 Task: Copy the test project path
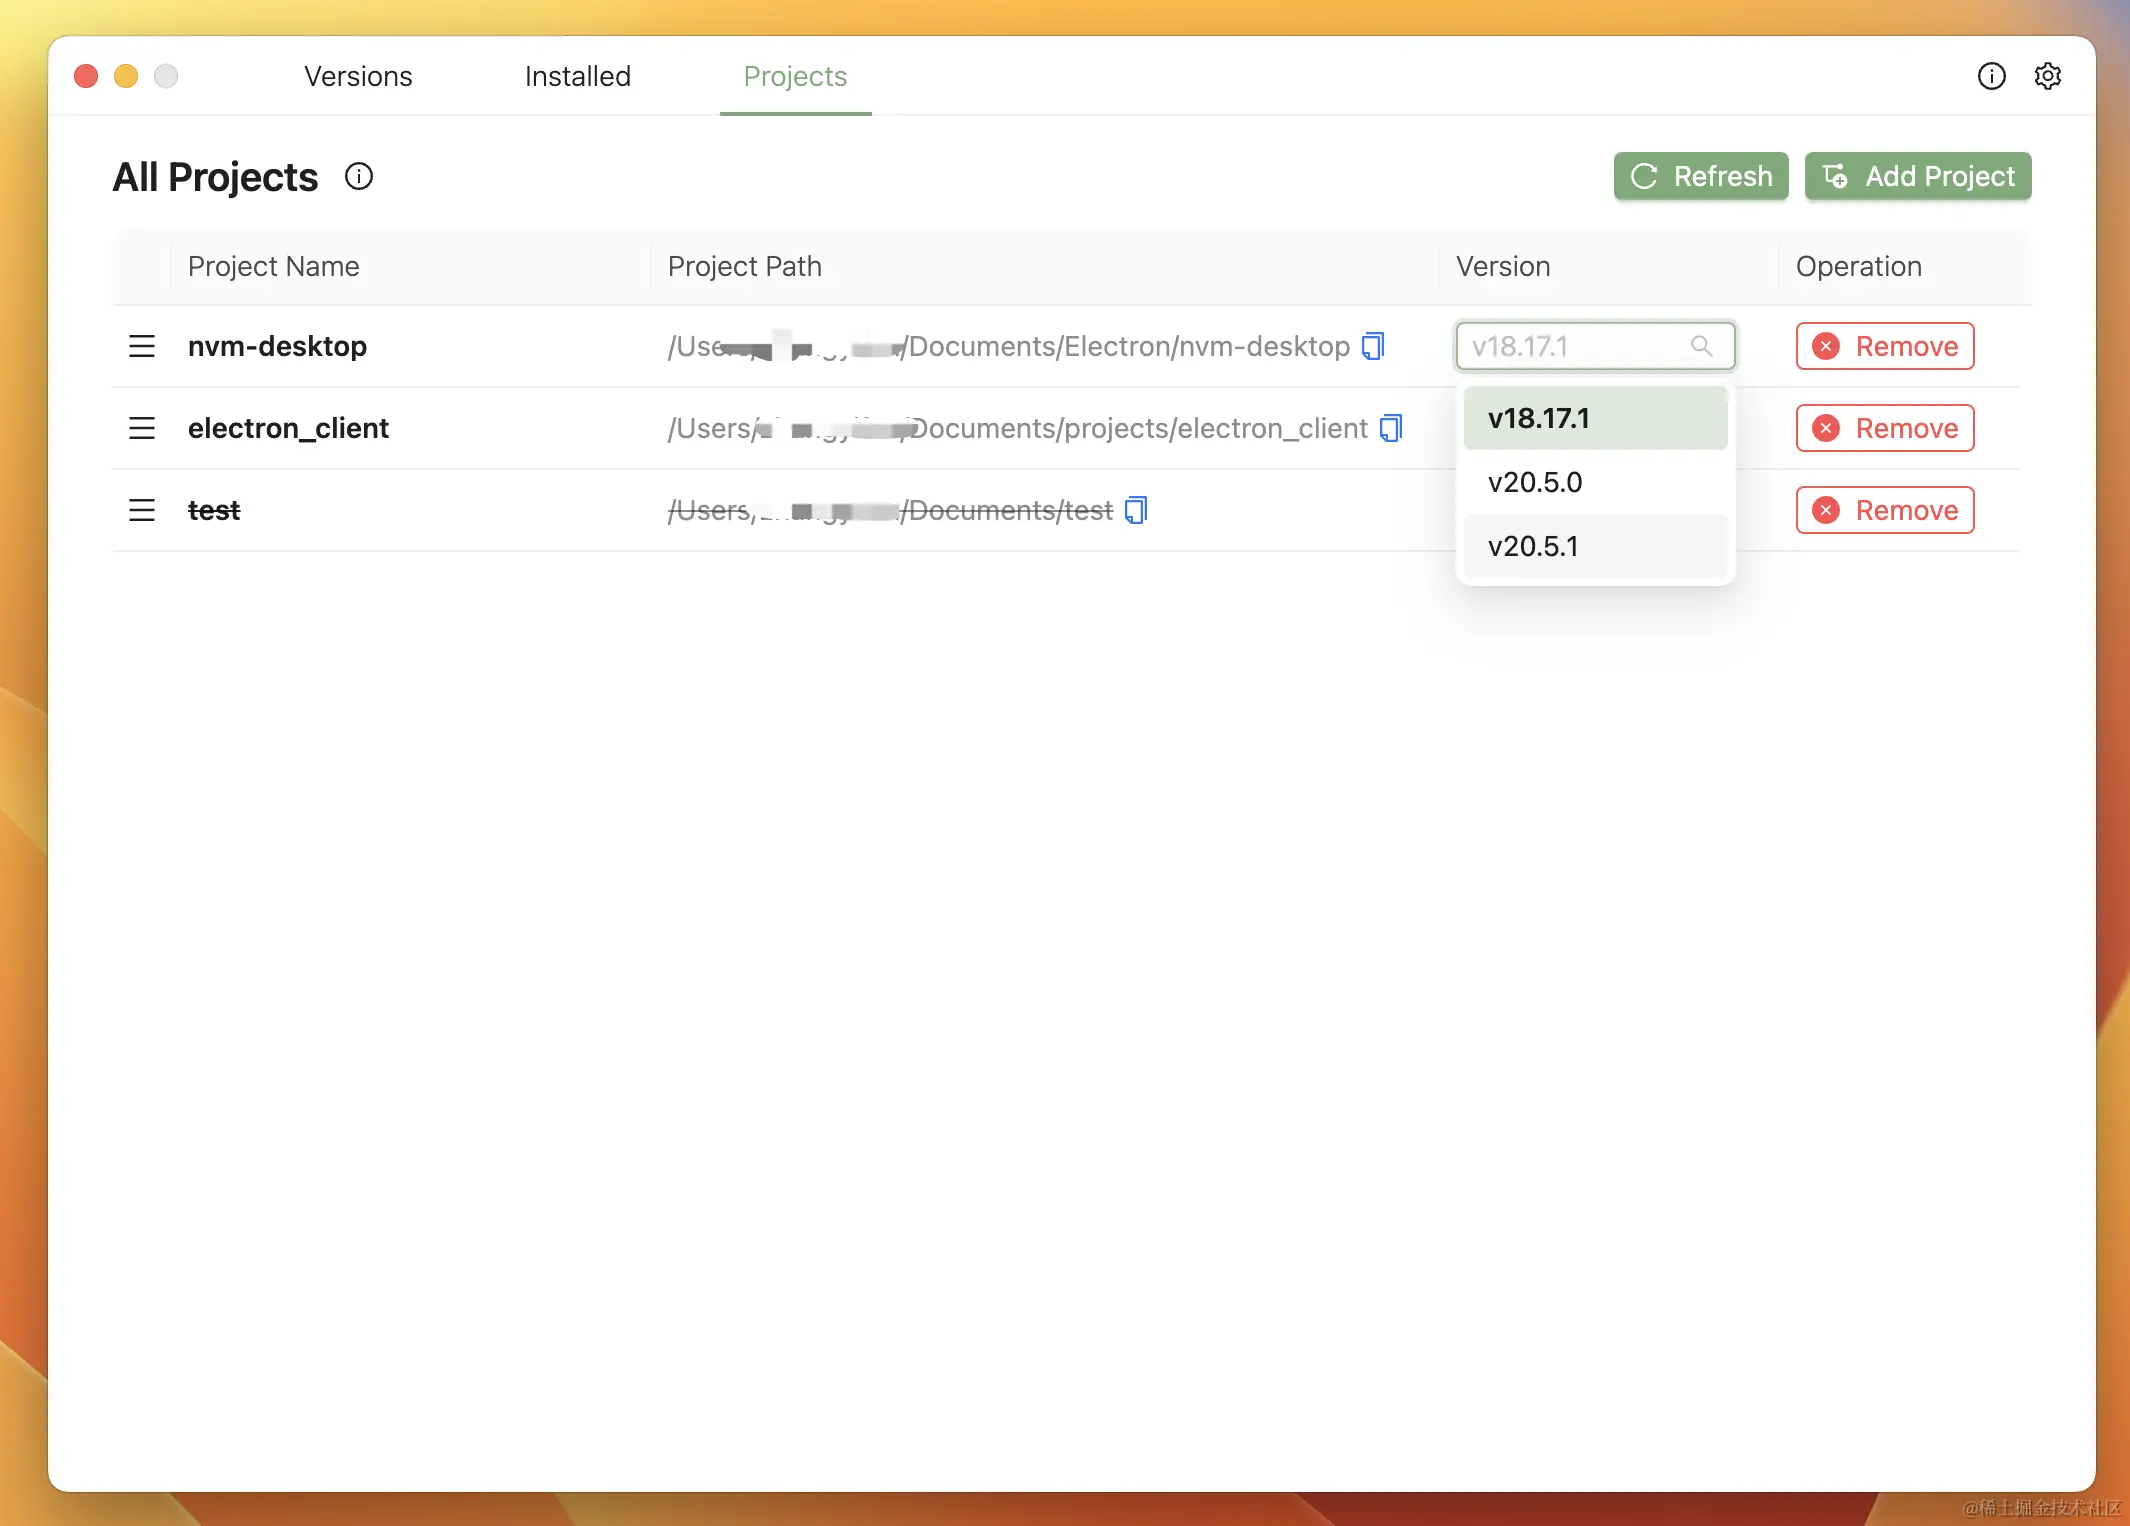(x=1135, y=510)
